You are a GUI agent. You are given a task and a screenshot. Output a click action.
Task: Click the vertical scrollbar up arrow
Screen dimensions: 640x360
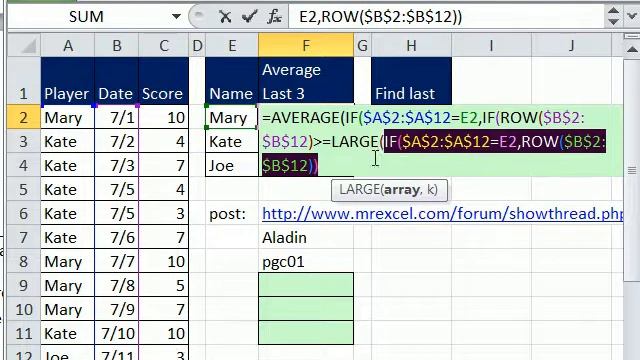(632, 49)
